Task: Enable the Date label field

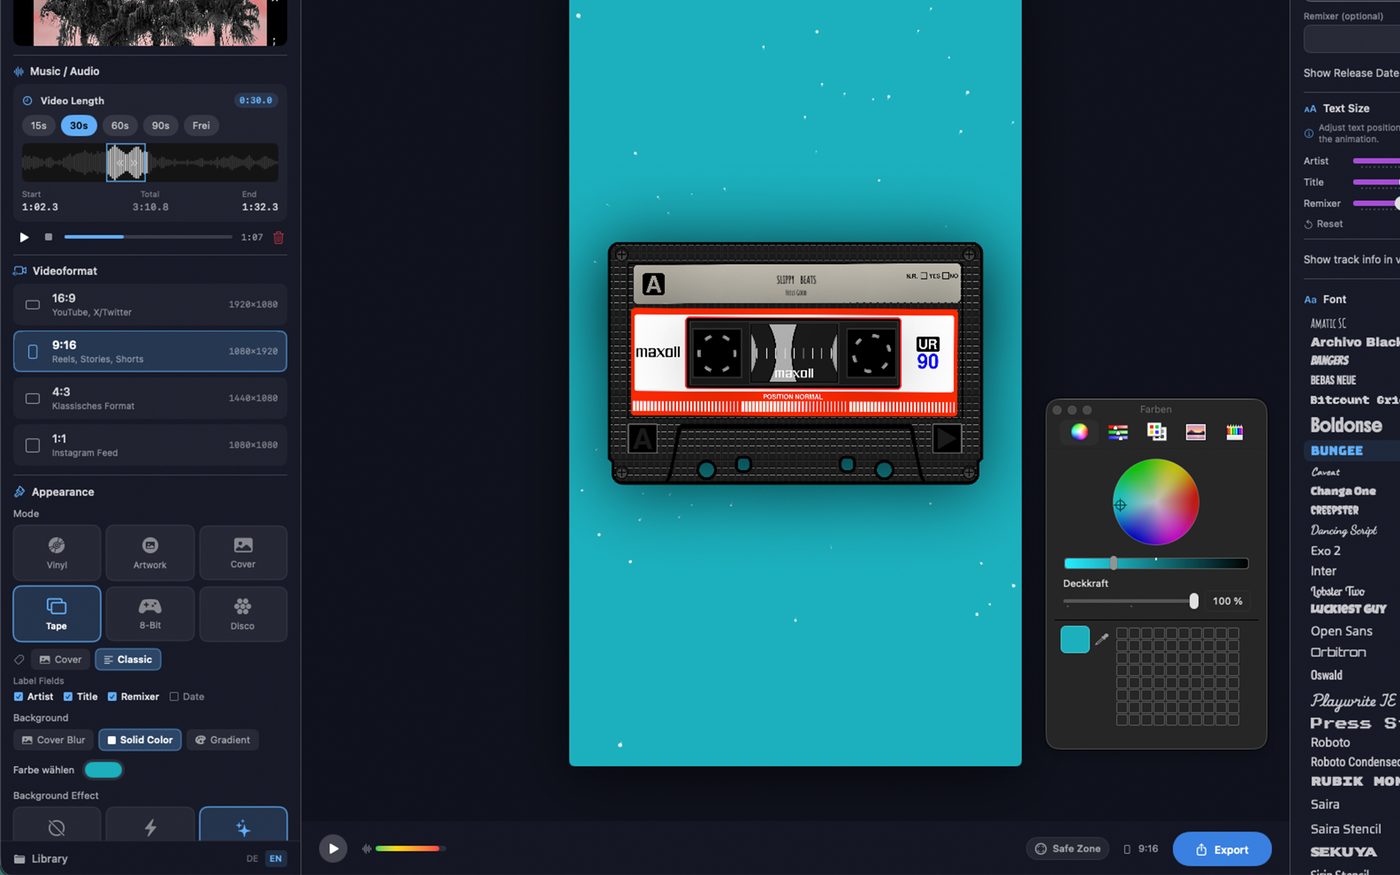Action: point(172,696)
